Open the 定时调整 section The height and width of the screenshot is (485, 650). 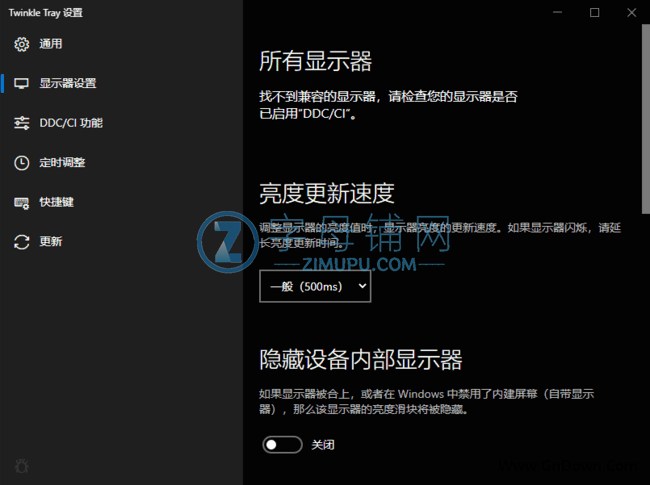121,162
